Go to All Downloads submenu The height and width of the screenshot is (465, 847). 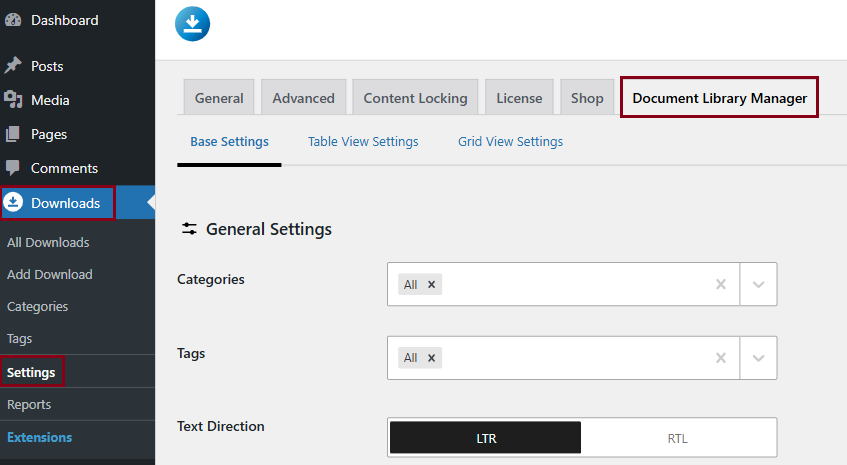(x=48, y=242)
